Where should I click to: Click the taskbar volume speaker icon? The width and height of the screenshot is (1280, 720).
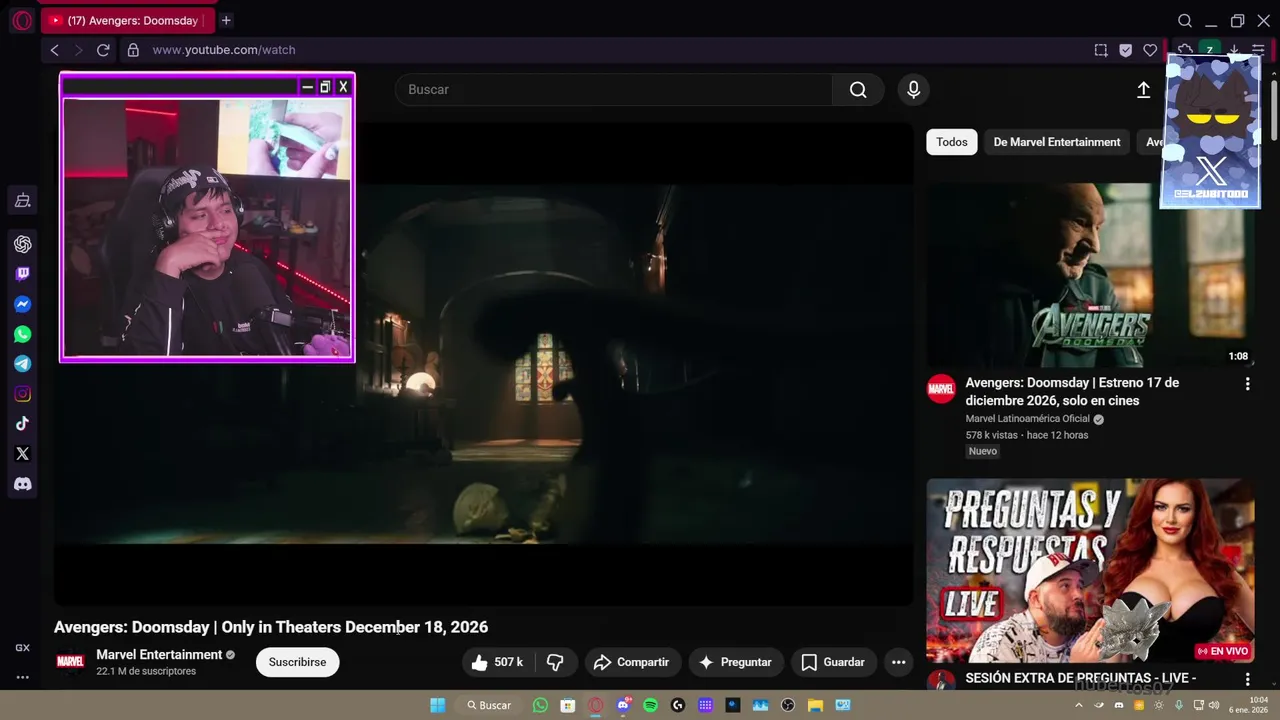pos(1214,706)
